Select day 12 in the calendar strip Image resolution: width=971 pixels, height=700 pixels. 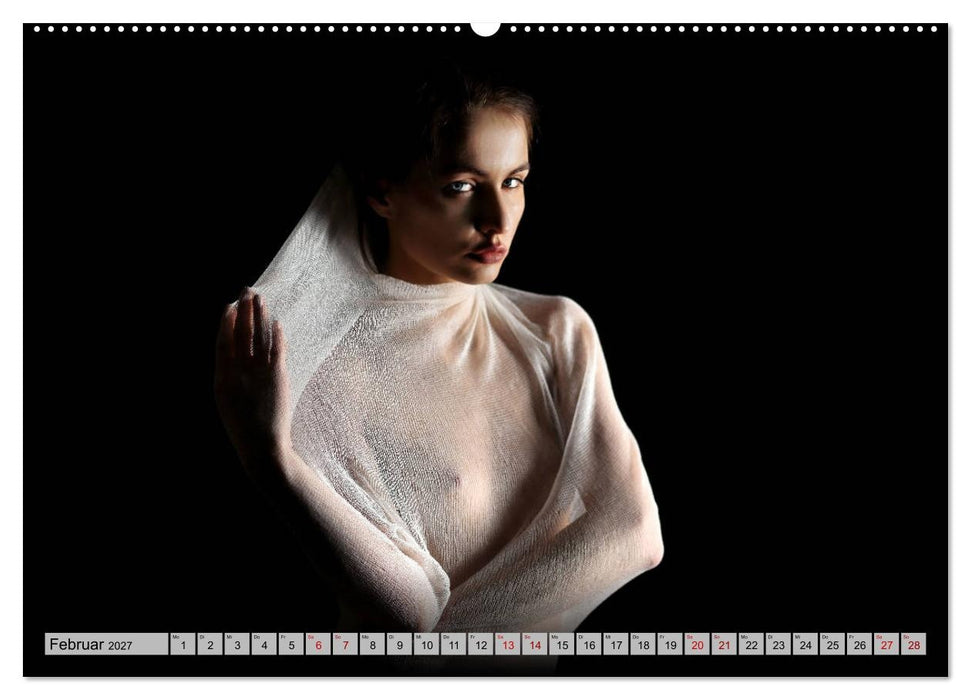point(481,644)
